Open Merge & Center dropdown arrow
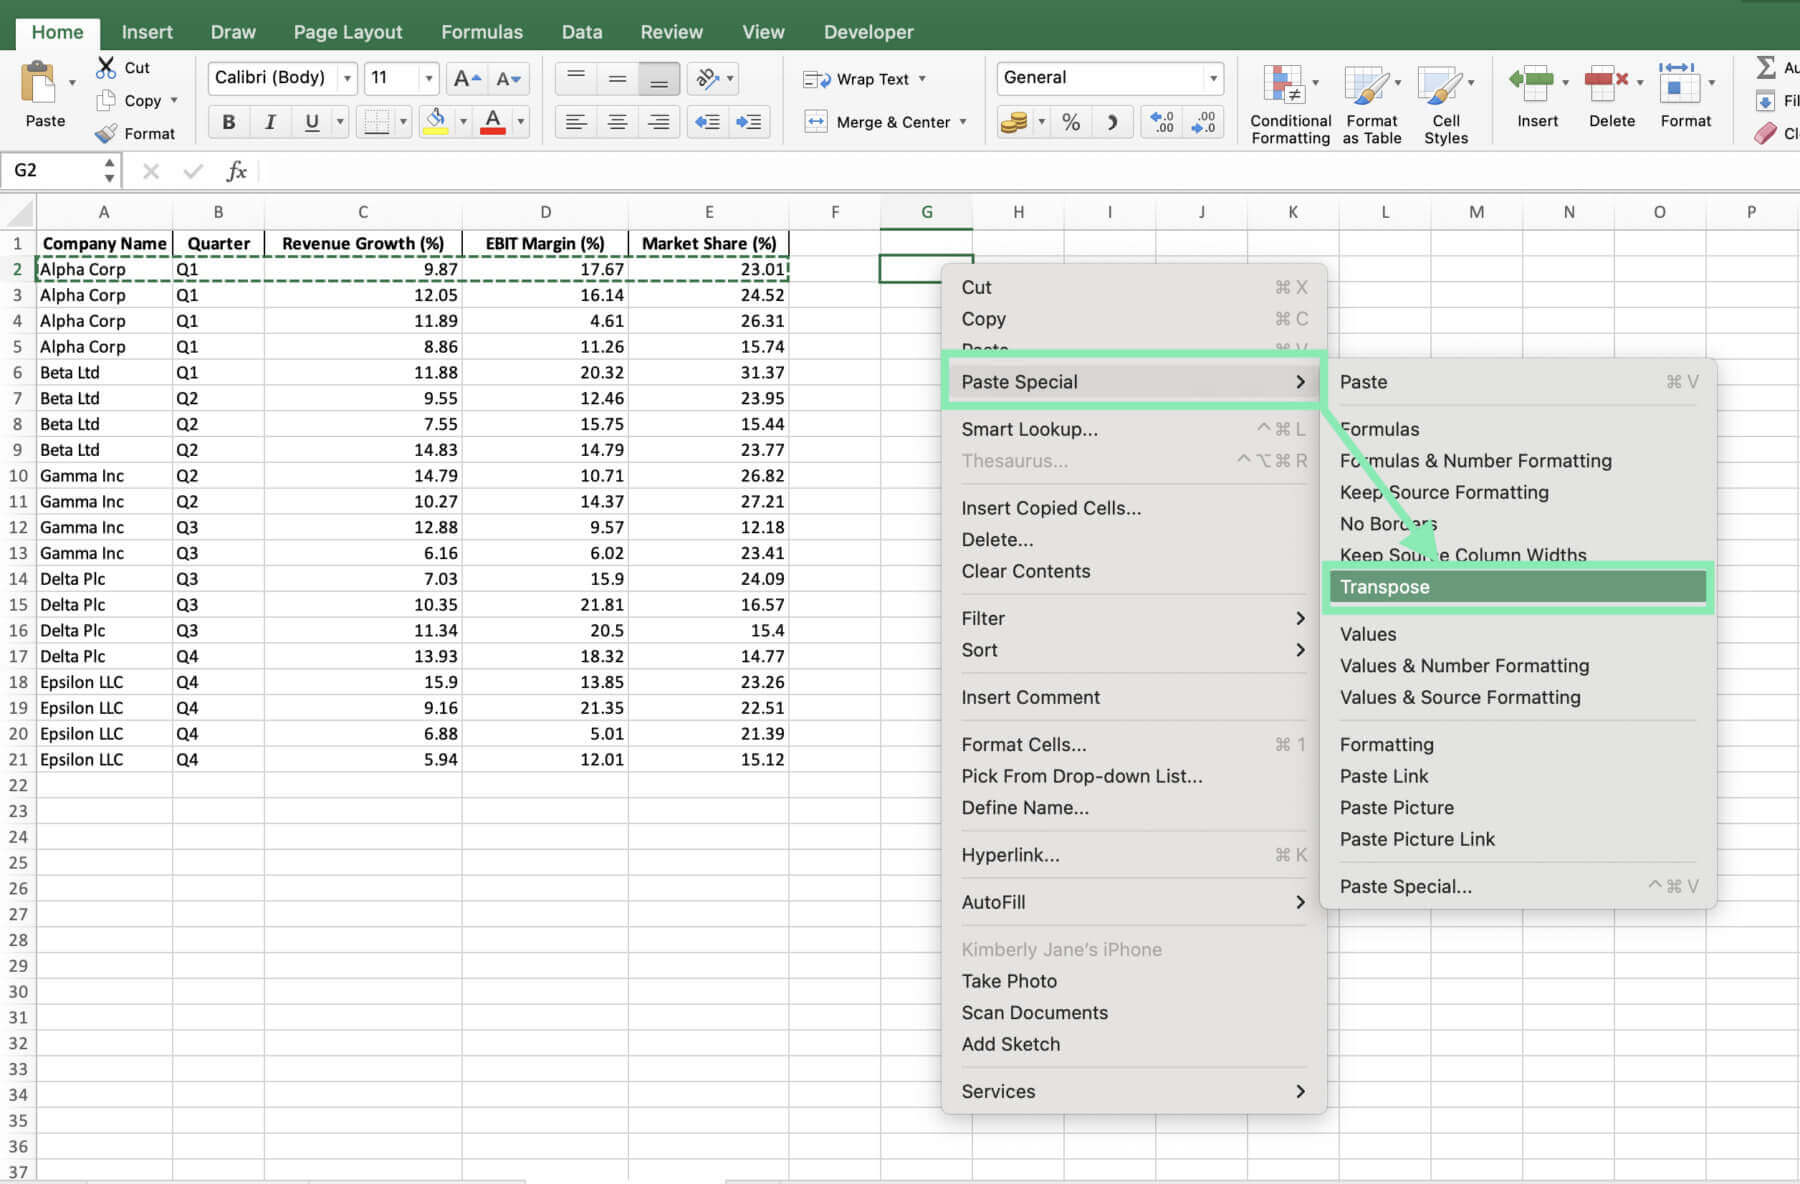1800x1184 pixels. click(963, 122)
